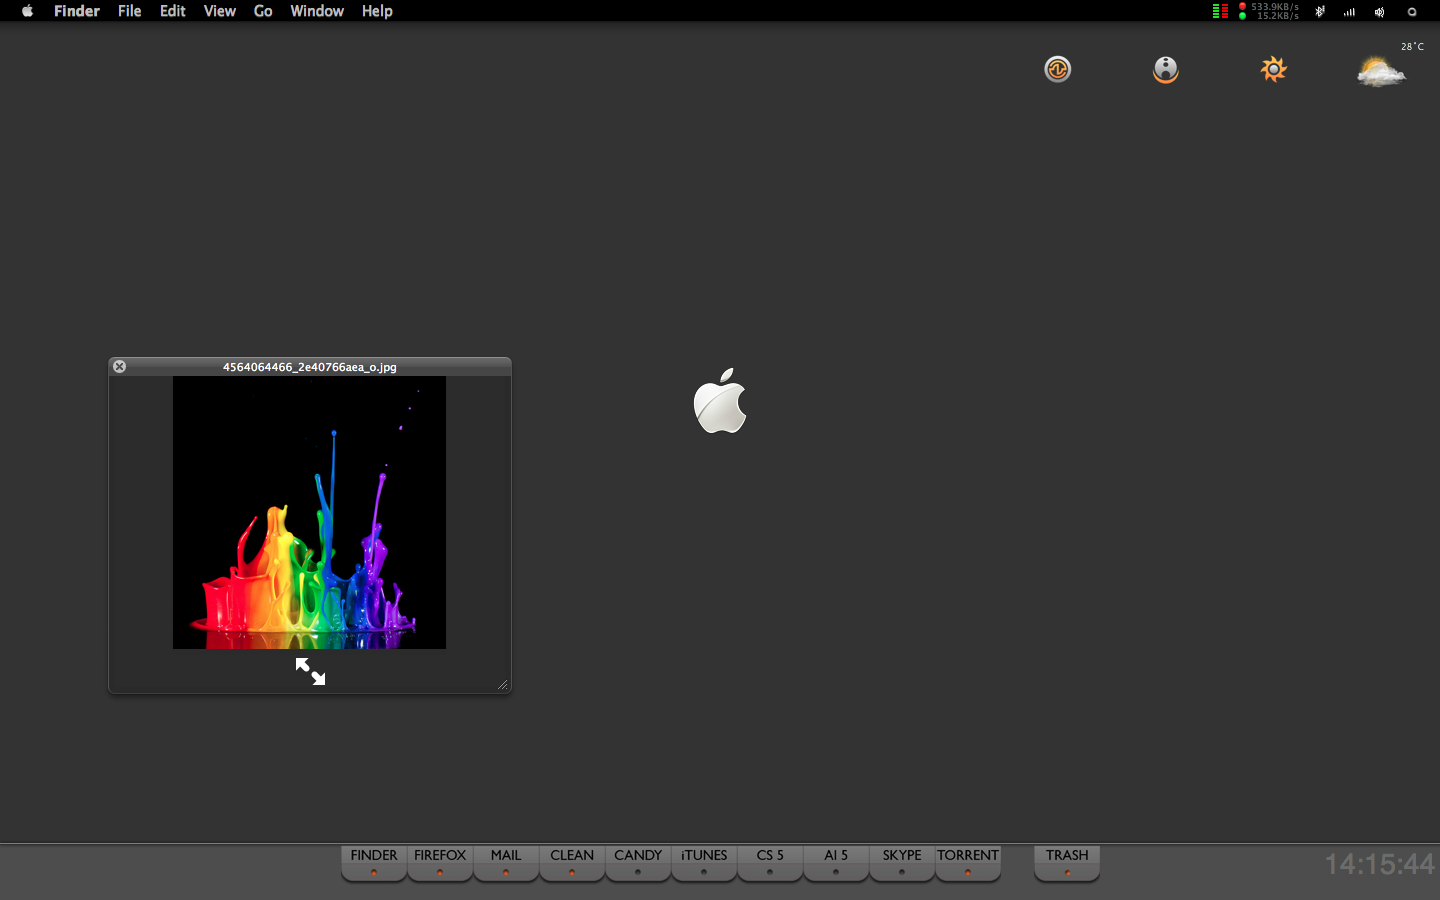Click the CLEAN dock tab
The height and width of the screenshot is (900, 1440).
click(x=572, y=863)
